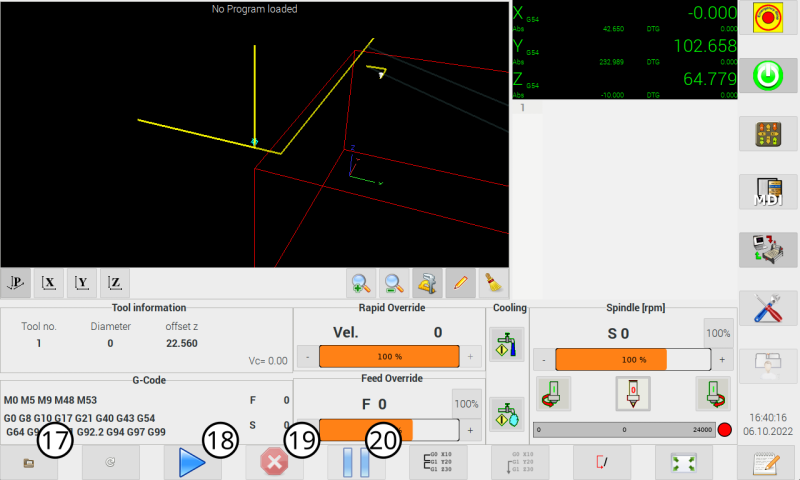Clear the plot with broom icon
Viewport: 800px width, 480px height.
(491, 283)
